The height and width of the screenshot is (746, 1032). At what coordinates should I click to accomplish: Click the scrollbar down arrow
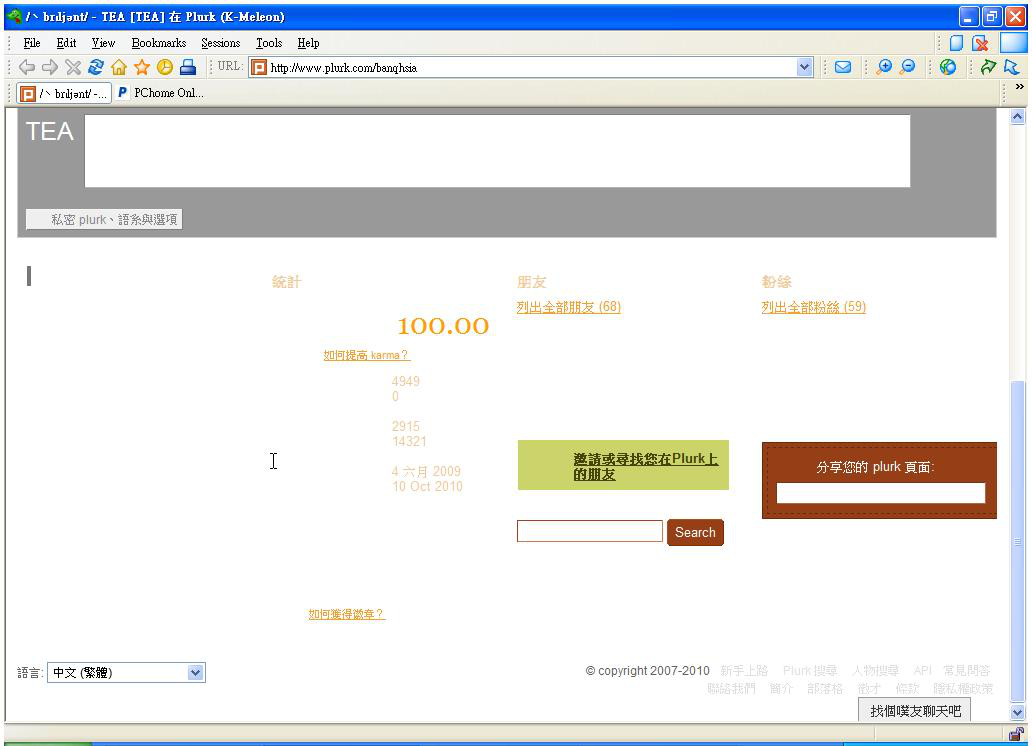click(x=1018, y=712)
